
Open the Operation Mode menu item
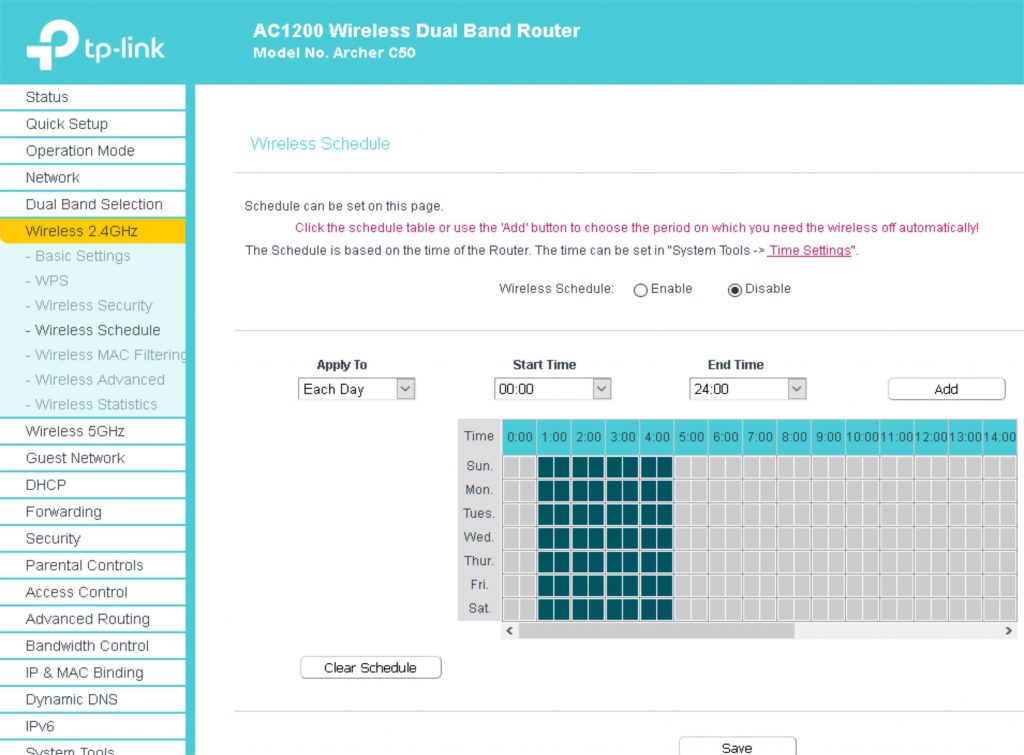(93, 151)
